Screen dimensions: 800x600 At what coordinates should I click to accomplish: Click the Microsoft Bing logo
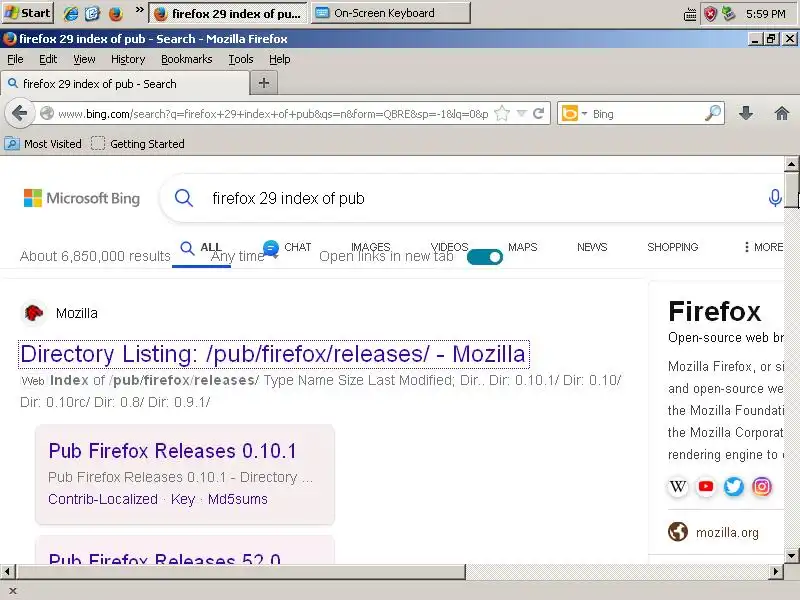(82, 198)
